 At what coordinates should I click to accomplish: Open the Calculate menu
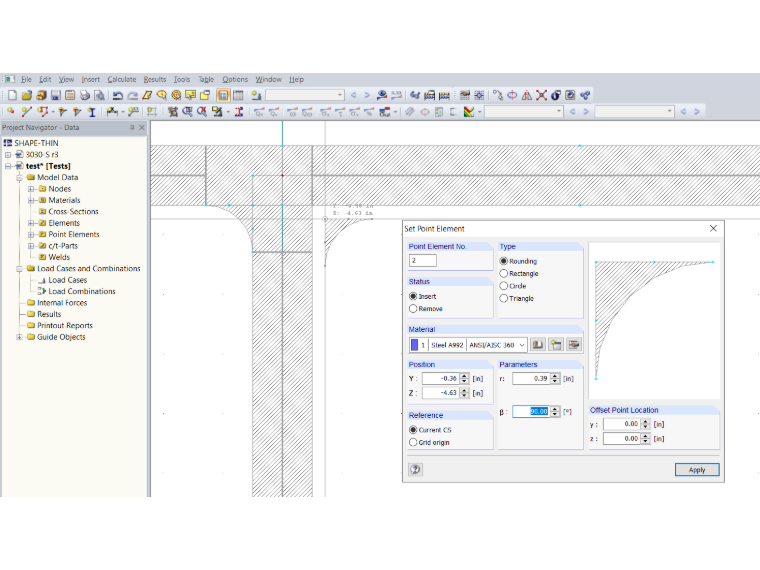(x=122, y=79)
